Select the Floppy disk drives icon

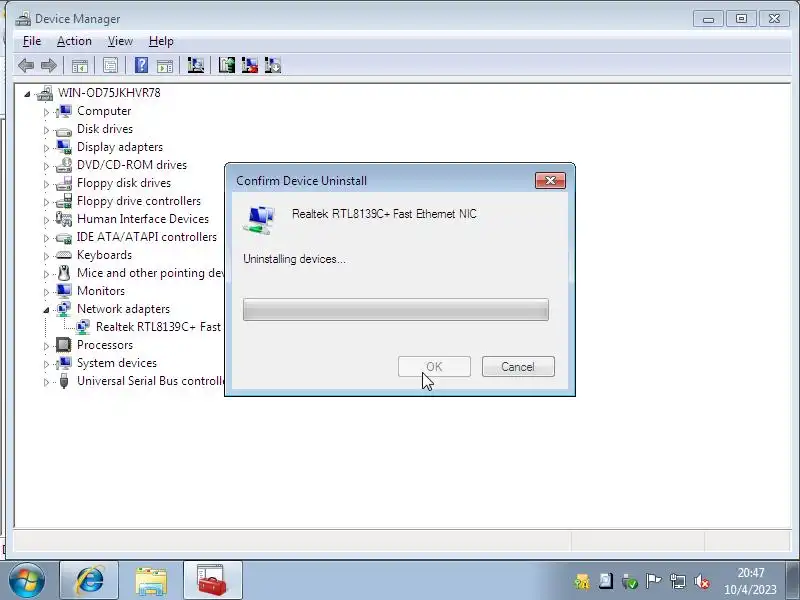pos(64,183)
